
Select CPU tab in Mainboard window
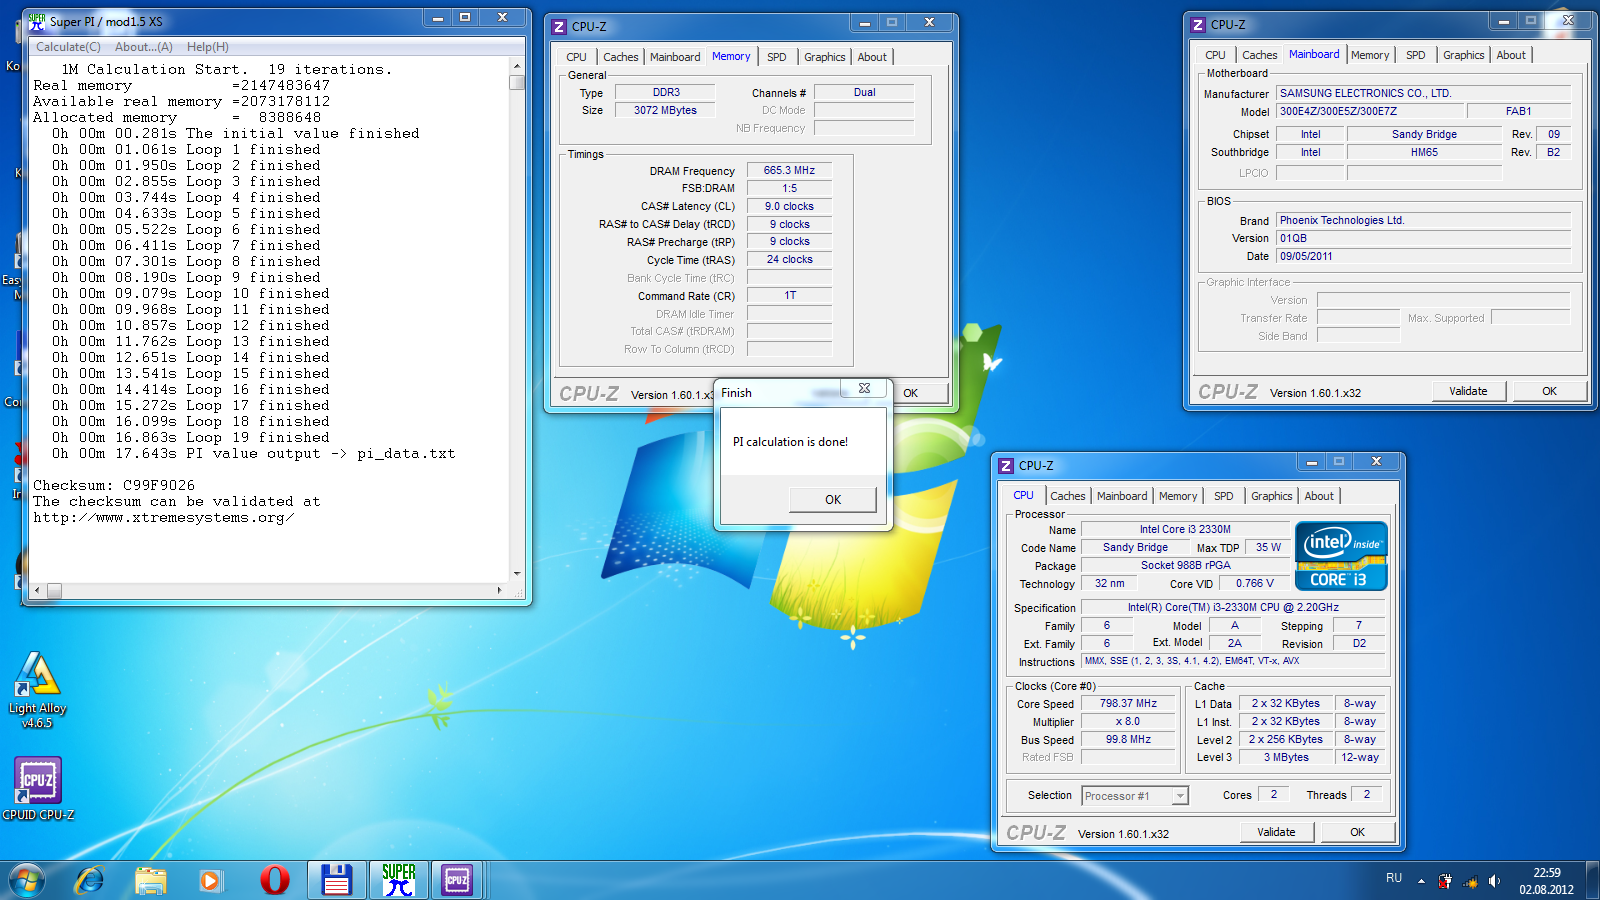click(x=1215, y=55)
